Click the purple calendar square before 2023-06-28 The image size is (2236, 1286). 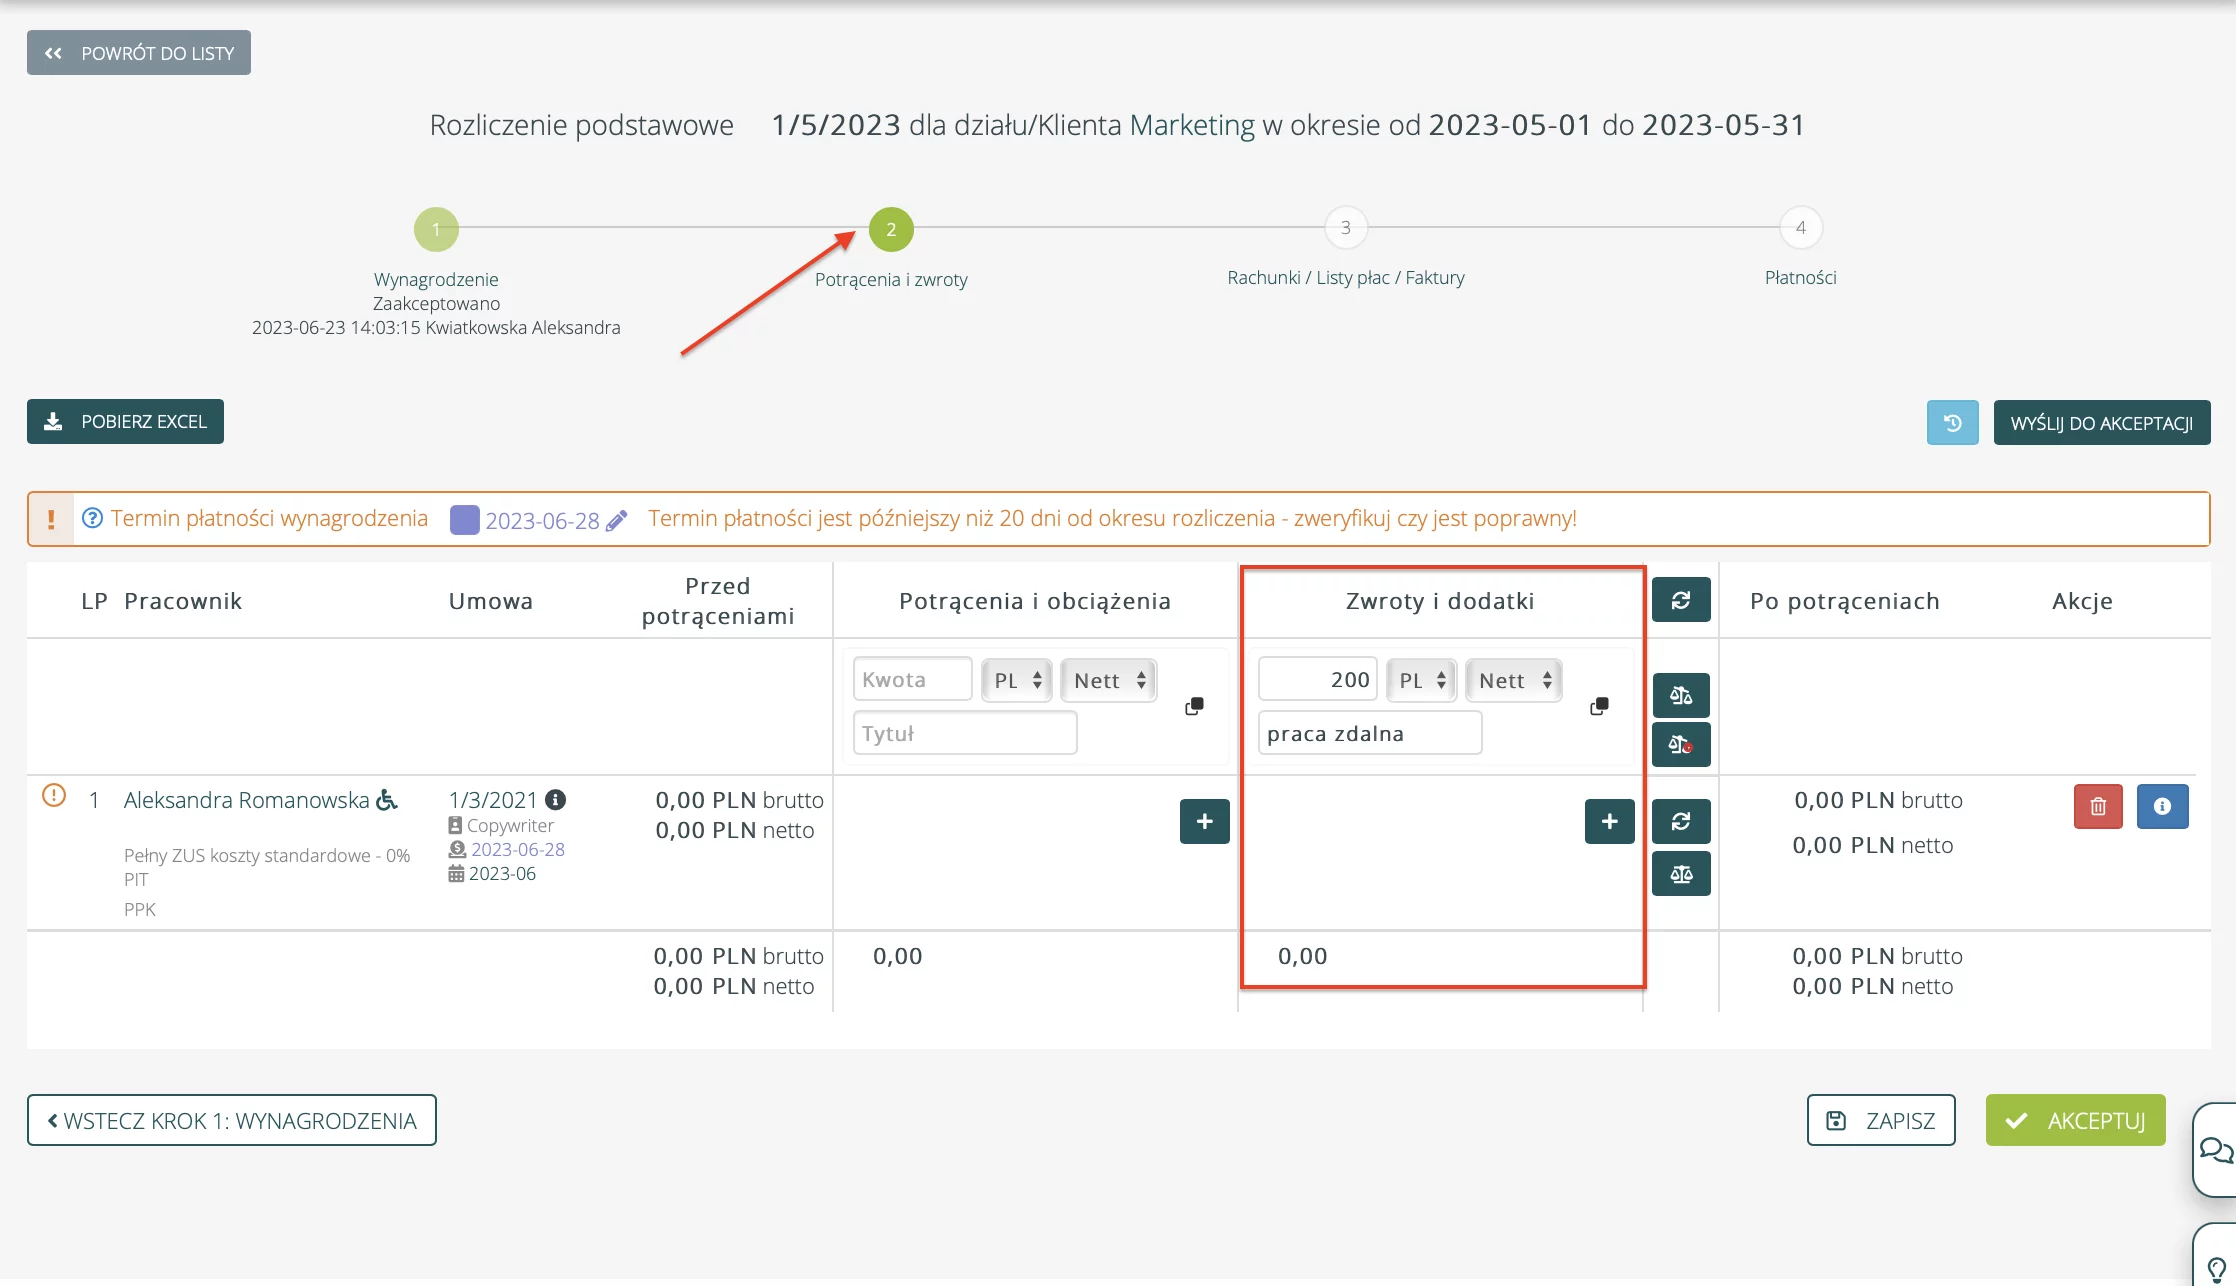coord(464,519)
